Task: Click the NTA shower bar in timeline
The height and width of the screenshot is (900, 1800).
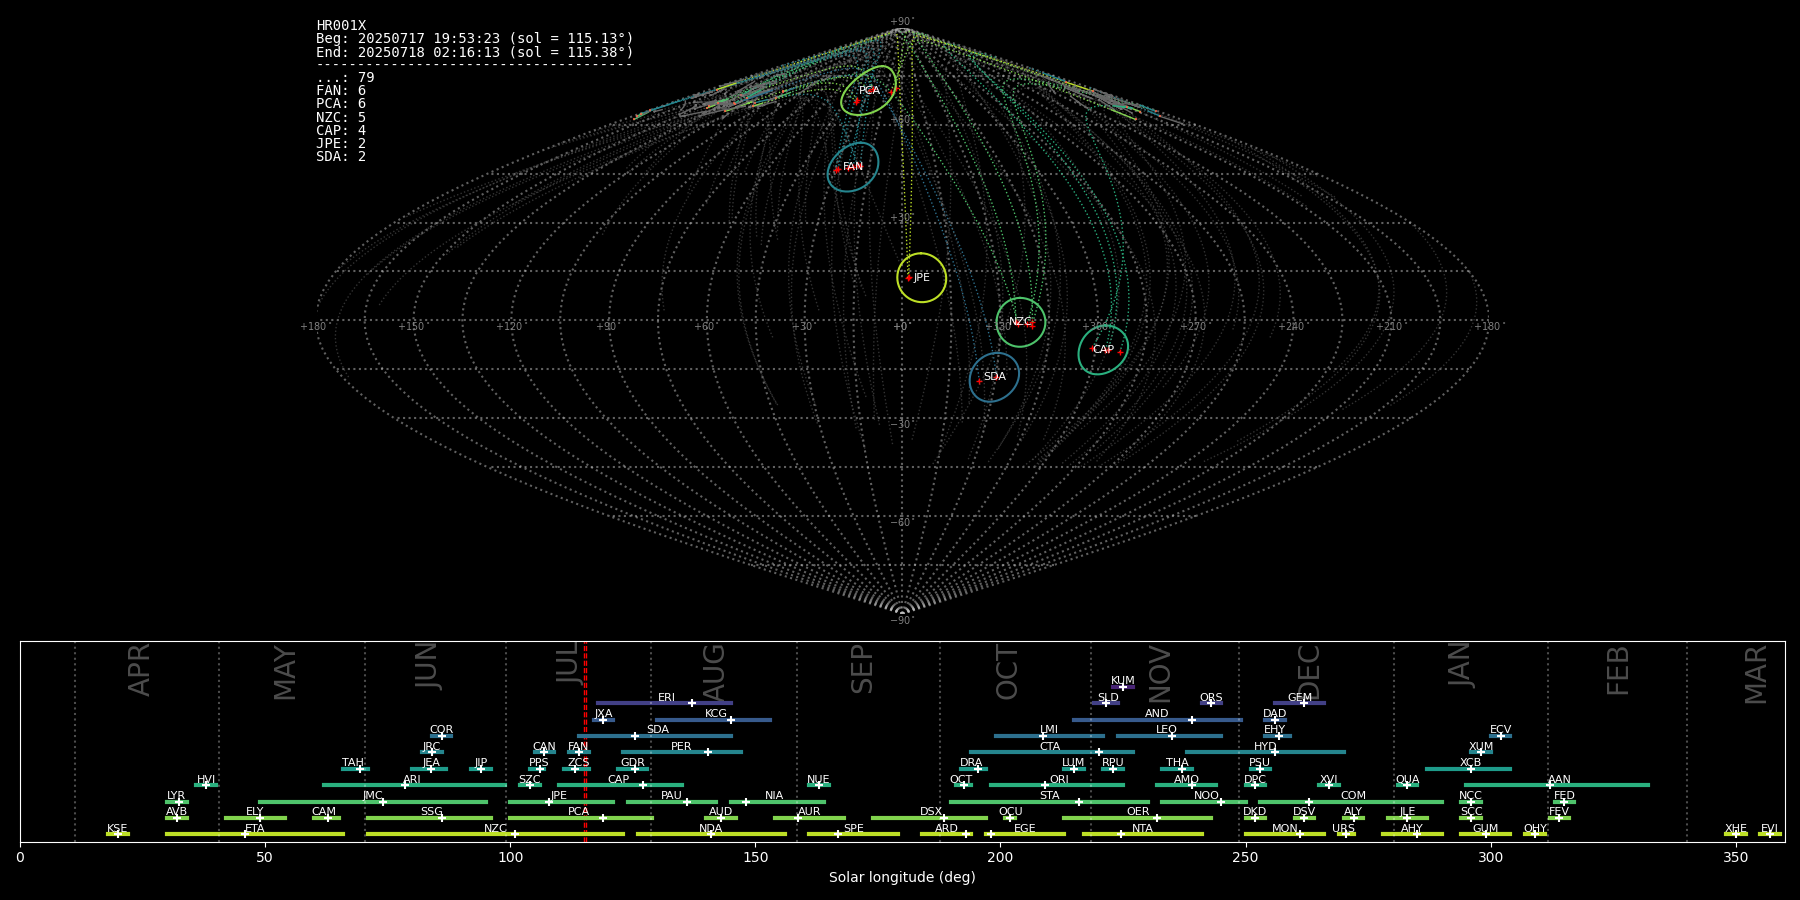Action: coord(1143,834)
